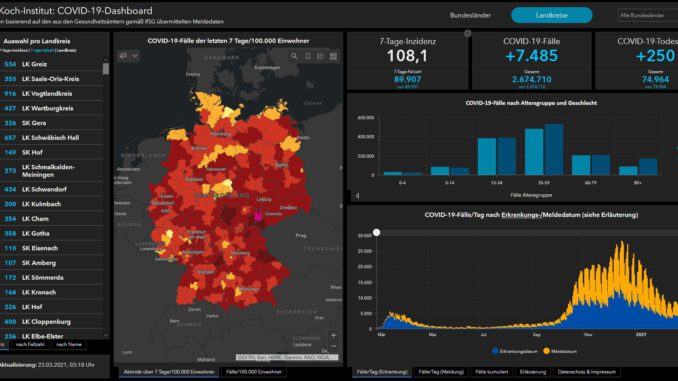Select LK Gotha entry
678x381 pixels.
tap(51, 234)
